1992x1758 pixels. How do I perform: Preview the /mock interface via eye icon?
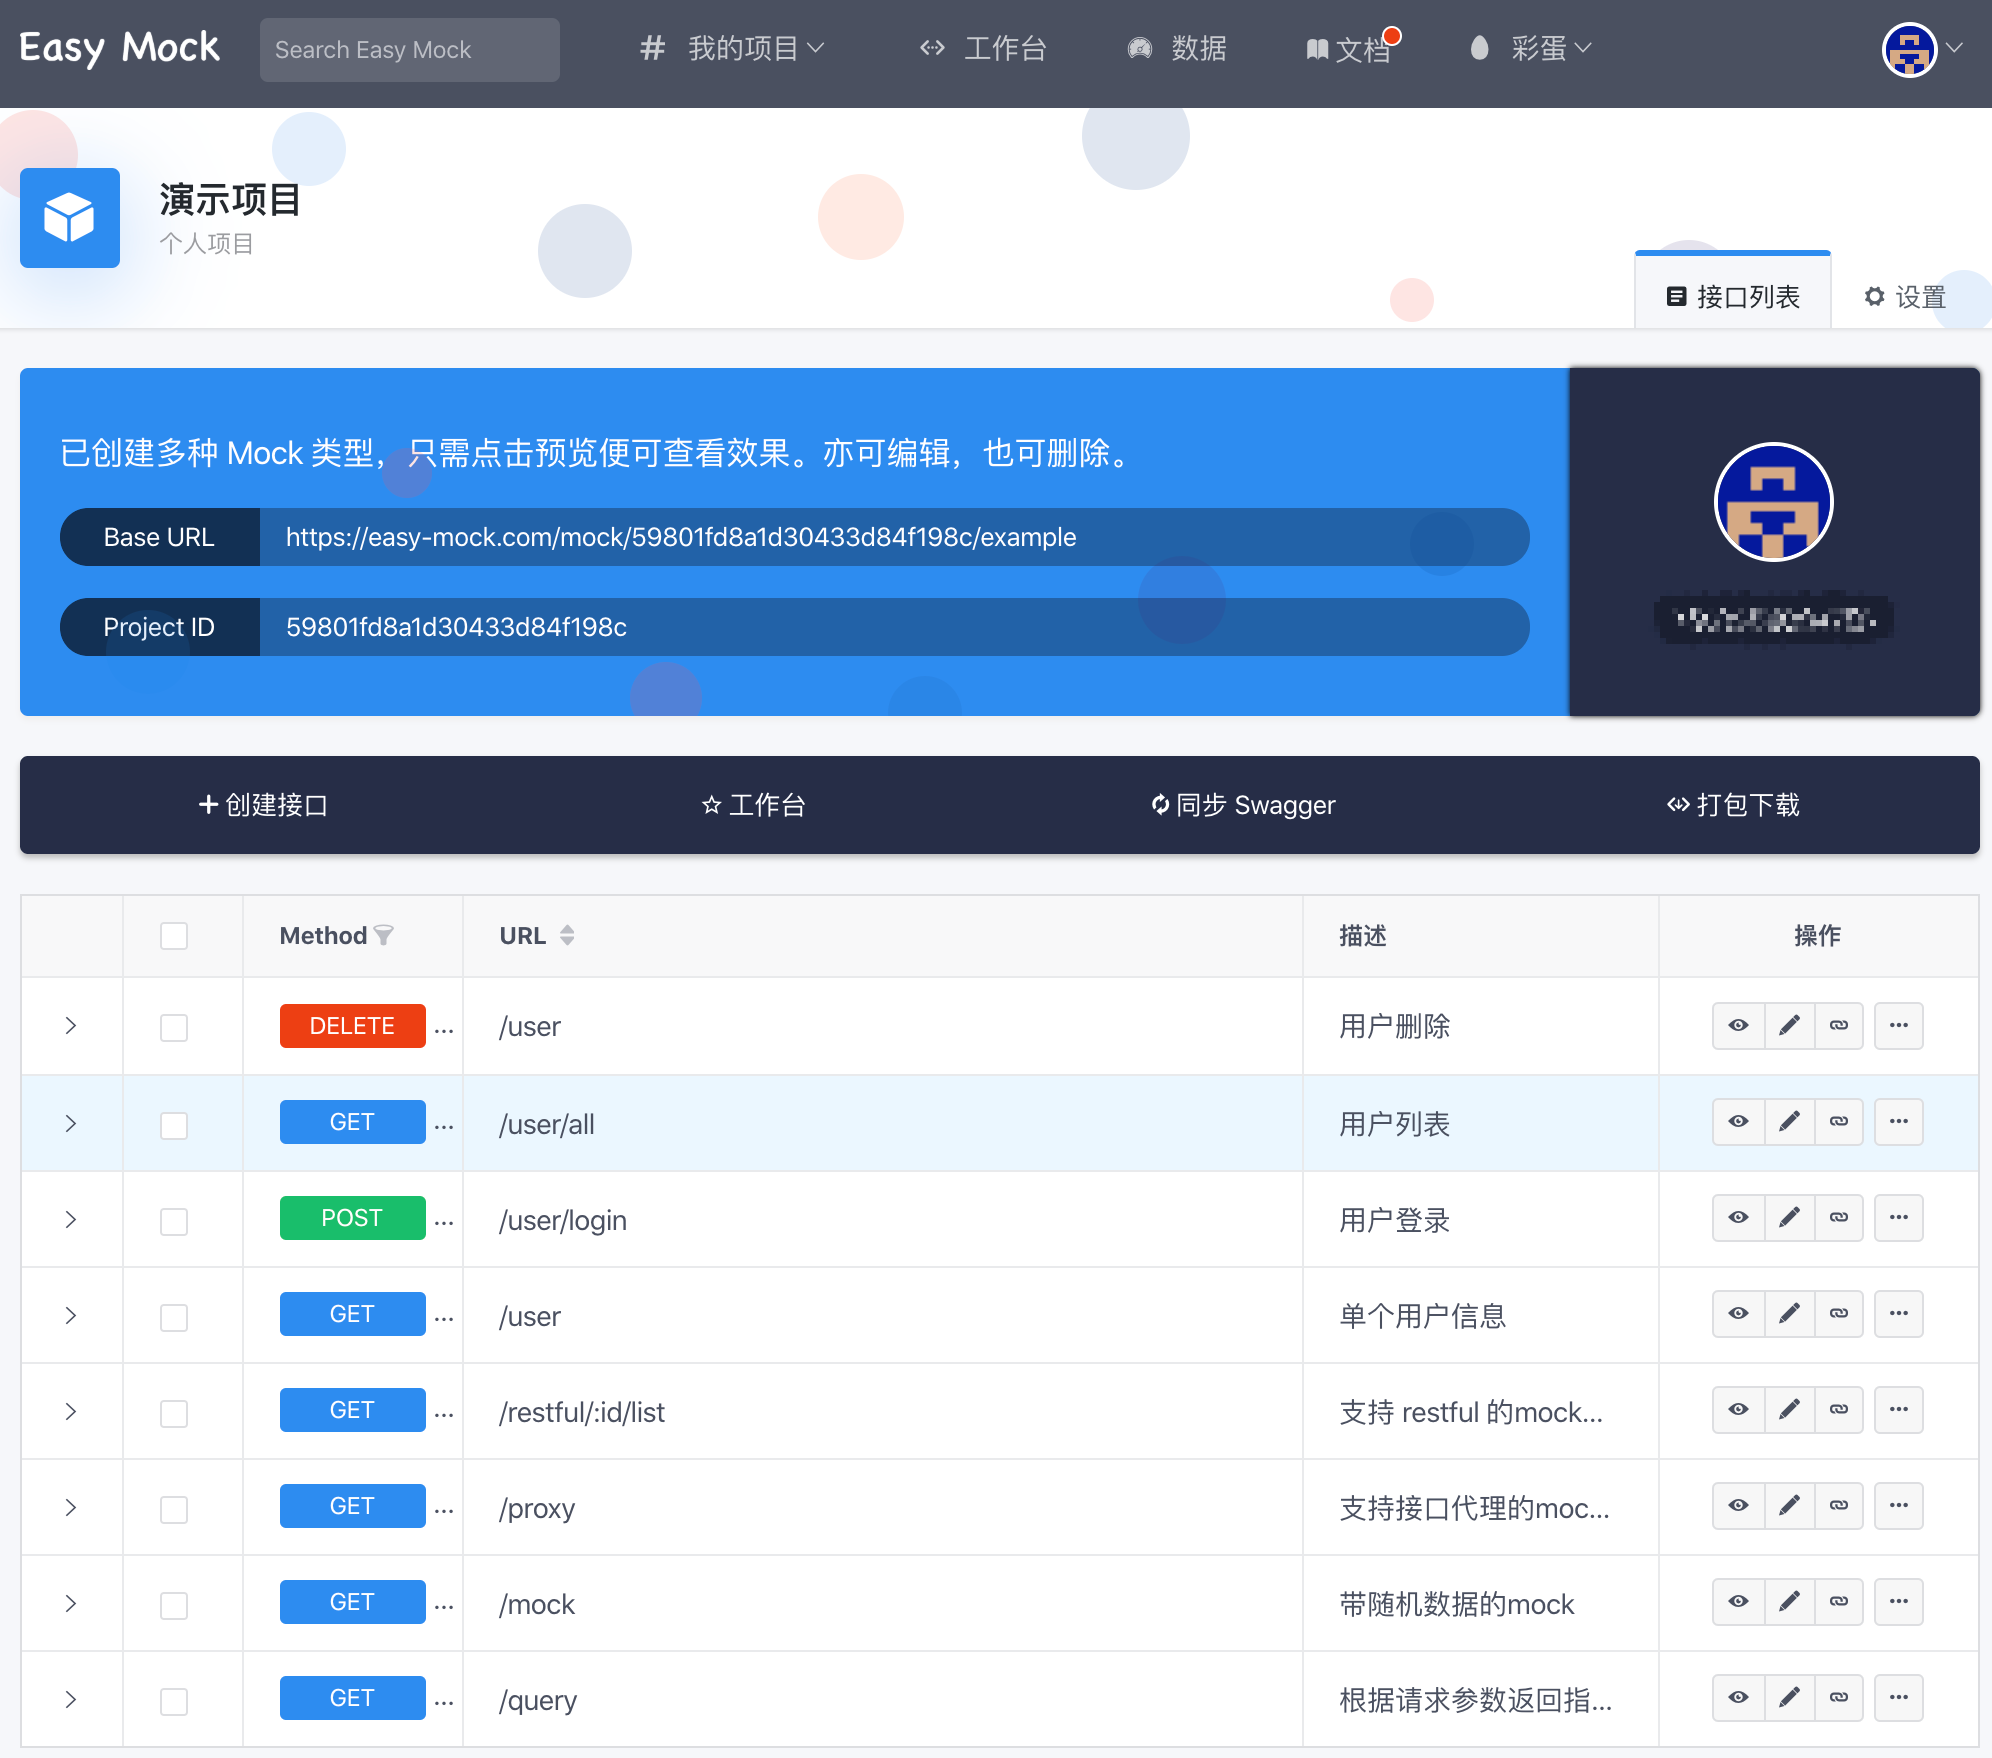pyautogui.click(x=1738, y=1602)
